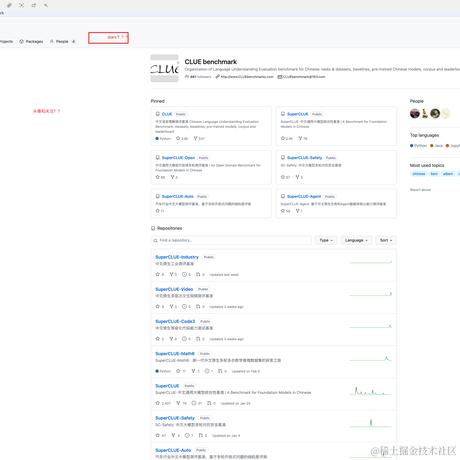Click the star icon in pinned SuperCLUE-Agent card
The width and height of the screenshot is (460, 460).
(283, 211)
